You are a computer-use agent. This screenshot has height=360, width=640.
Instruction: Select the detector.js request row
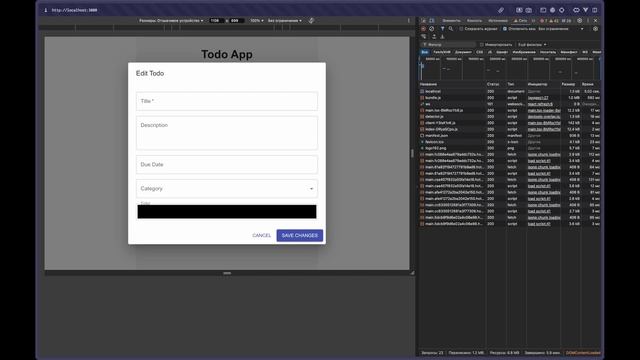(x=509, y=117)
